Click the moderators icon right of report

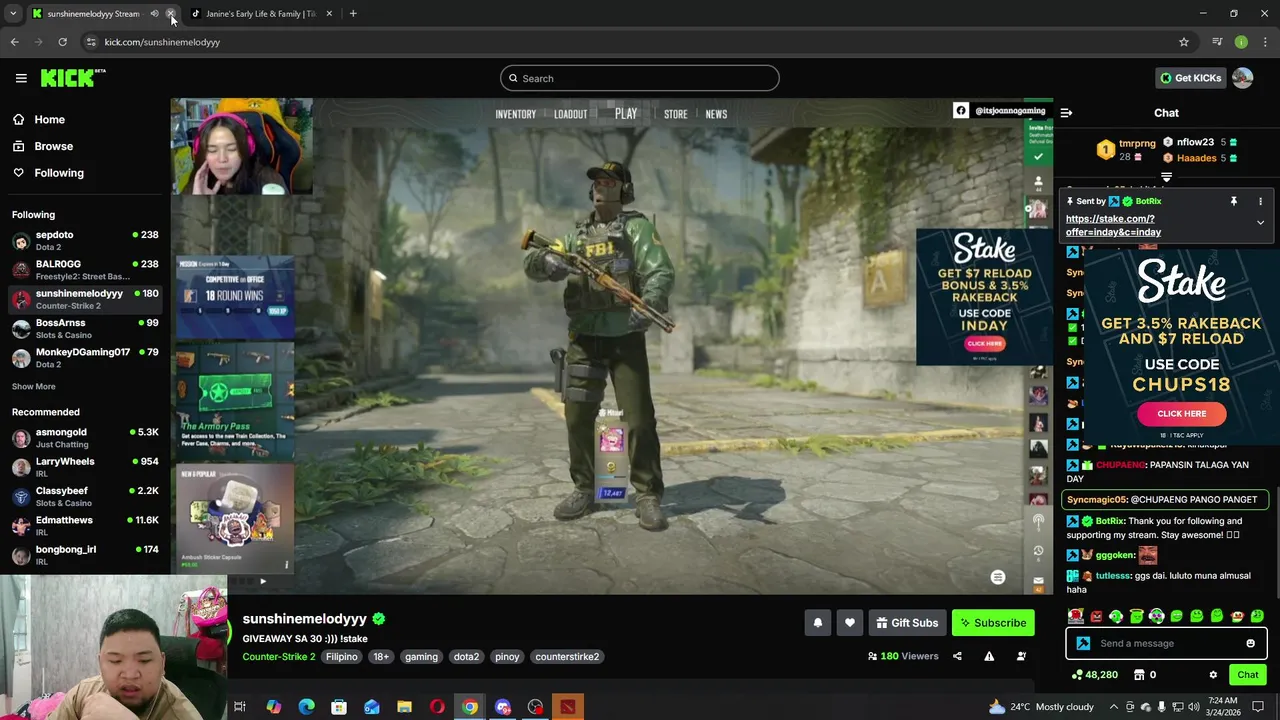[x=1021, y=656]
